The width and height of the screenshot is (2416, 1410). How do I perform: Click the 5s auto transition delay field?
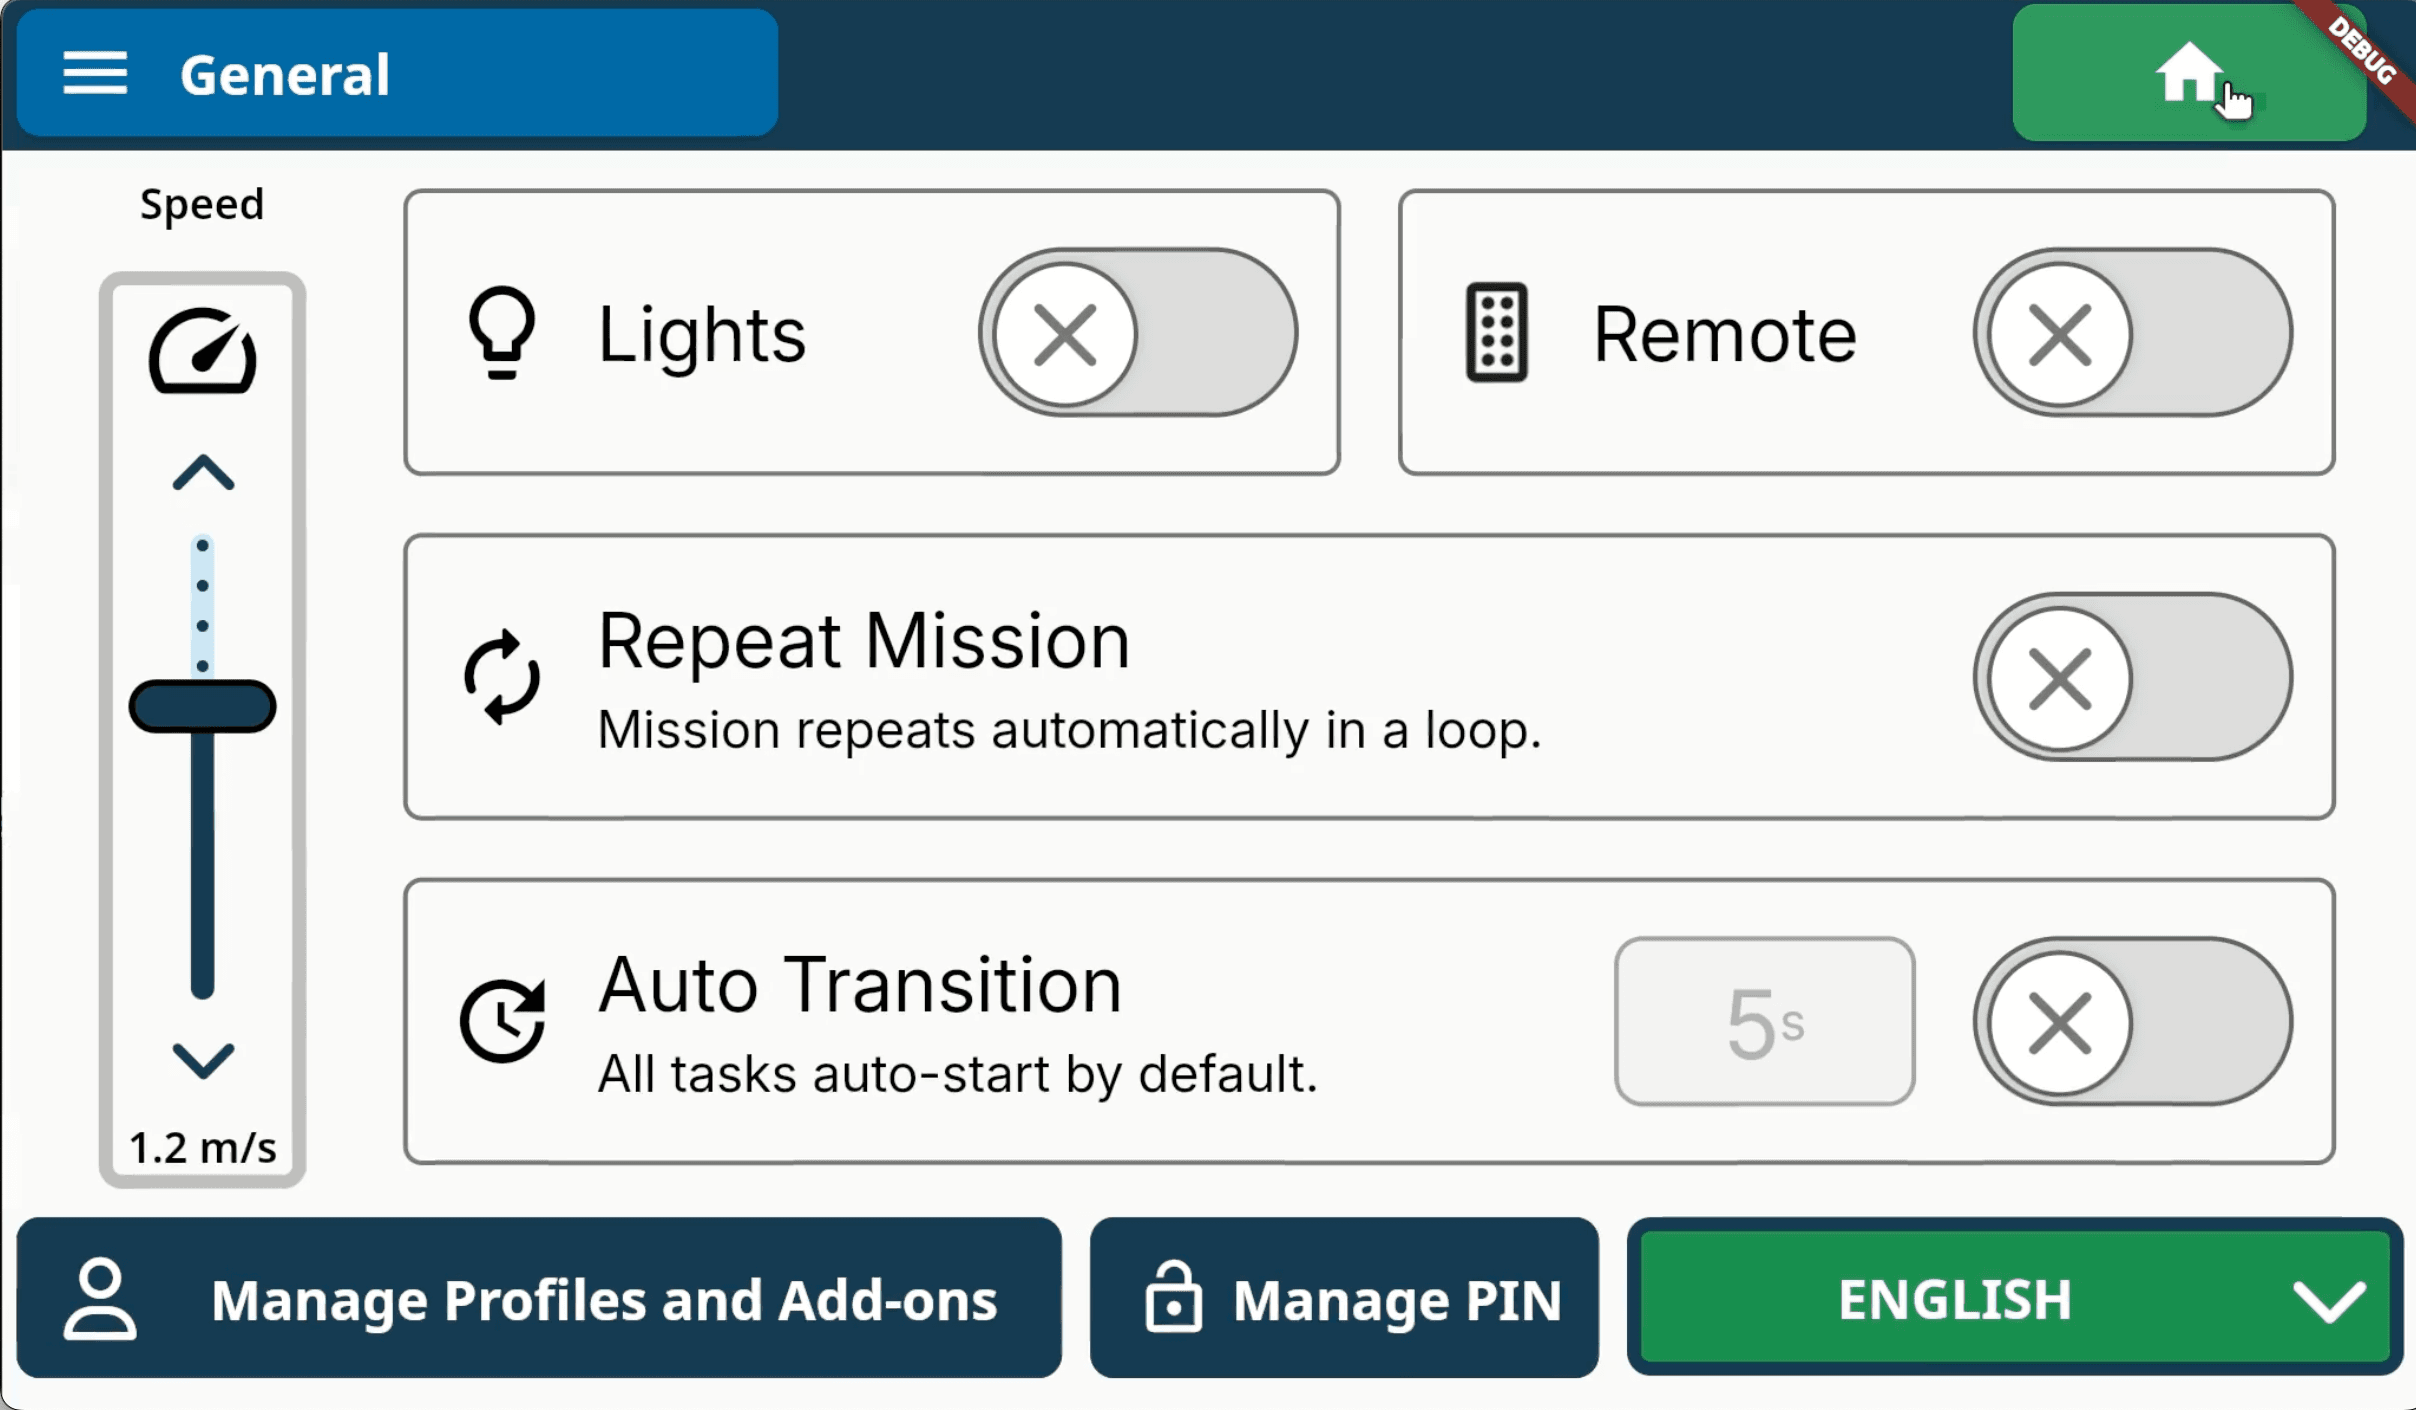click(x=1764, y=1021)
